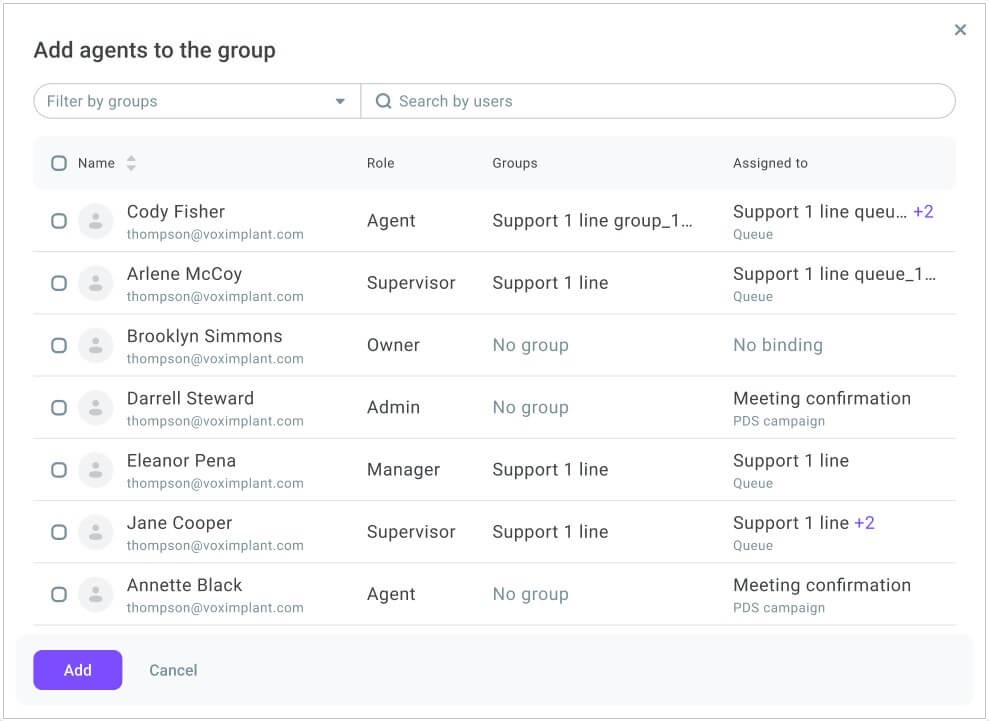Click Brooklyn Simmons's avatar icon
This screenshot has width=989, height=721.
(95, 345)
